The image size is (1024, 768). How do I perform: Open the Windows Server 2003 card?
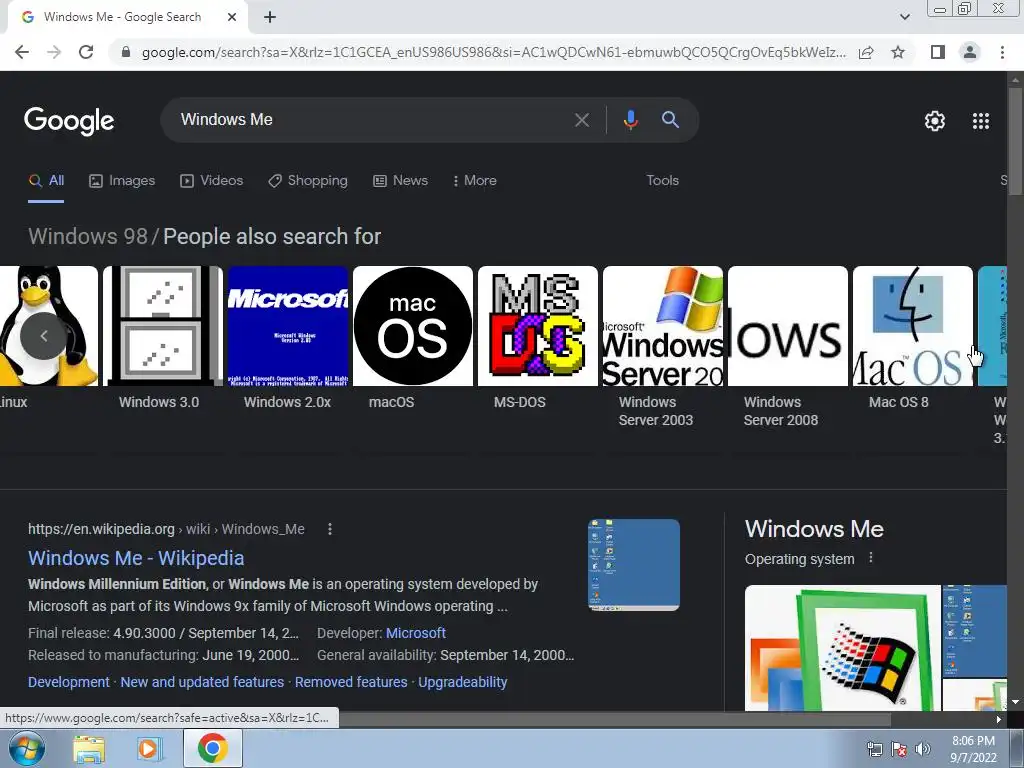[x=663, y=347]
